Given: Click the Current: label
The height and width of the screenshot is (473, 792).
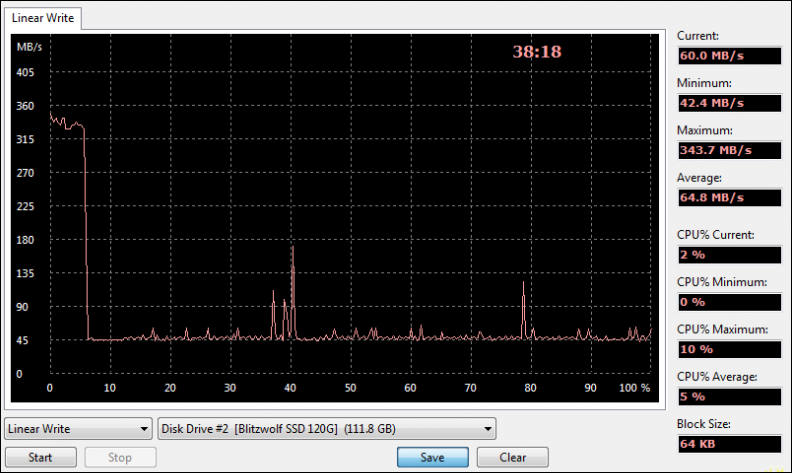Looking at the screenshot, I should 698,36.
